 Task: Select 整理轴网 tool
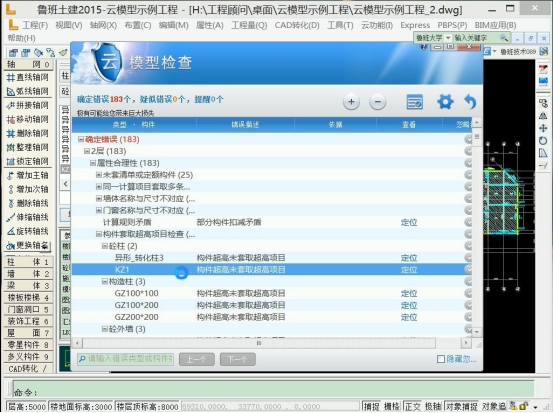coord(28,147)
